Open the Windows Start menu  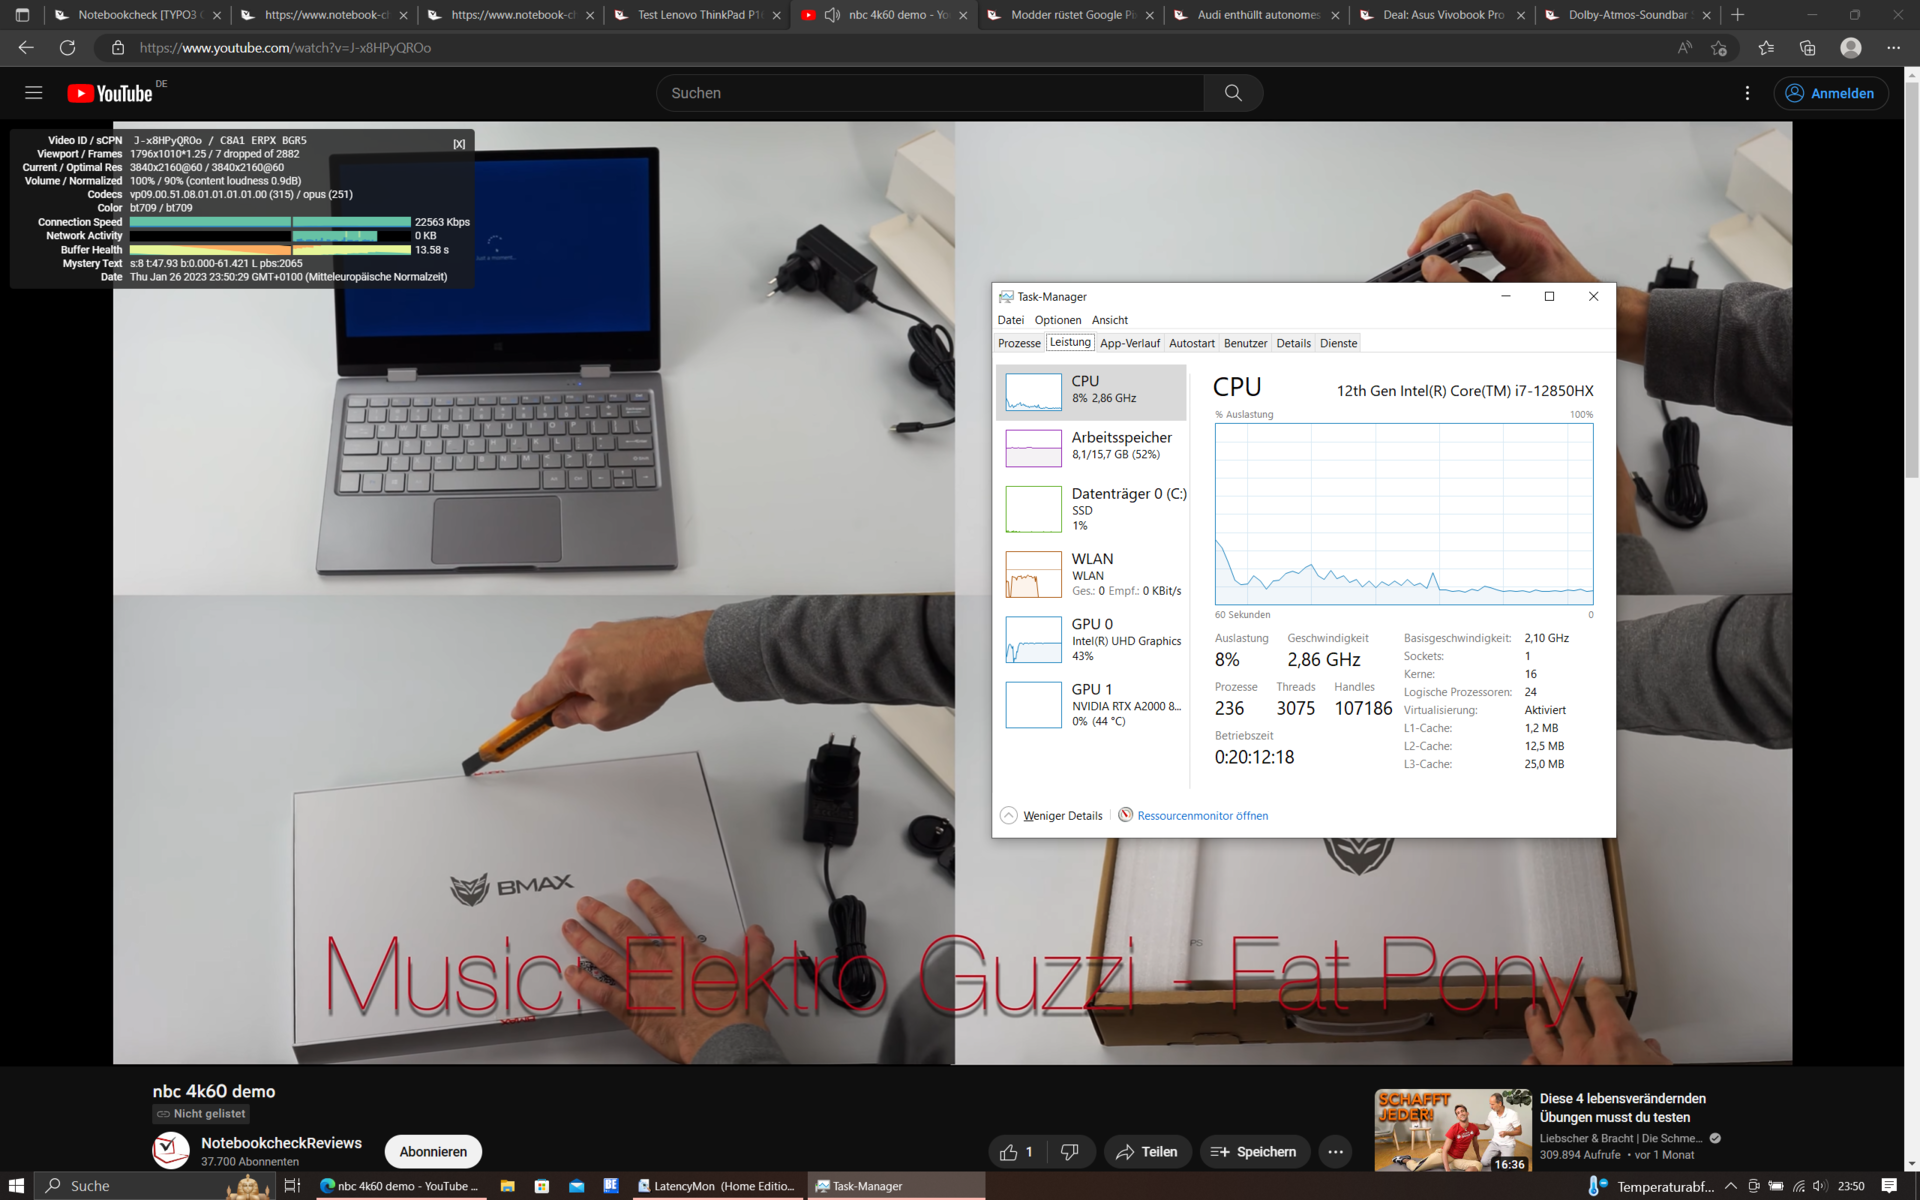pos(16,1186)
